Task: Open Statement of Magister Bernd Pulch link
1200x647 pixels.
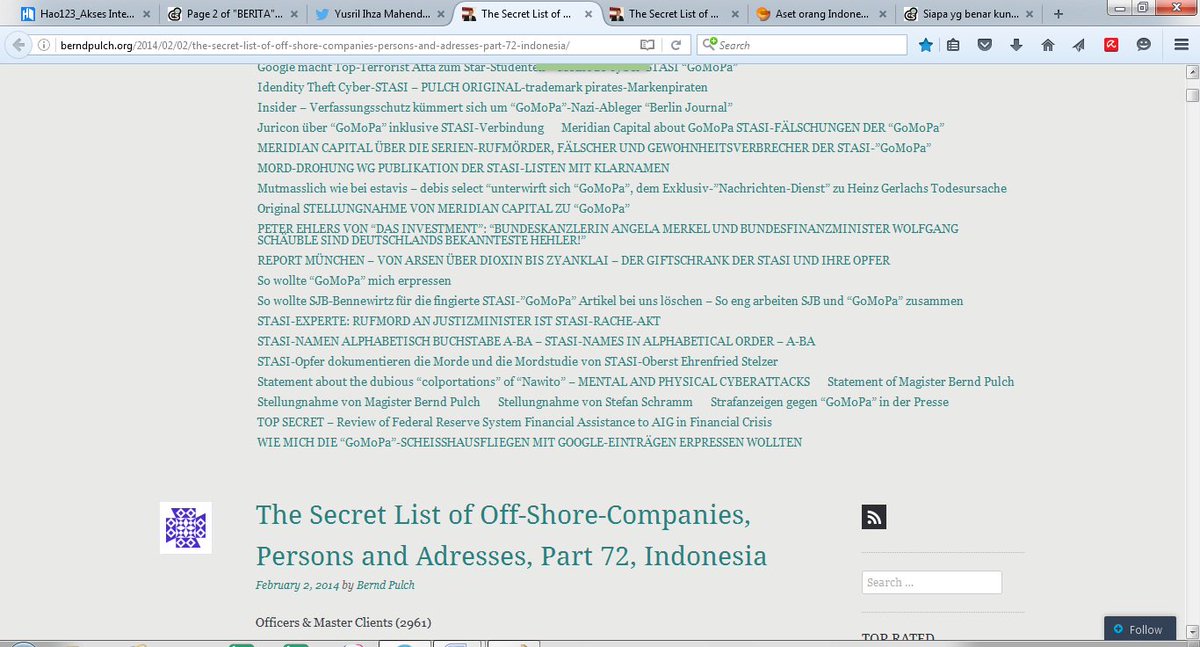Action: (920, 381)
